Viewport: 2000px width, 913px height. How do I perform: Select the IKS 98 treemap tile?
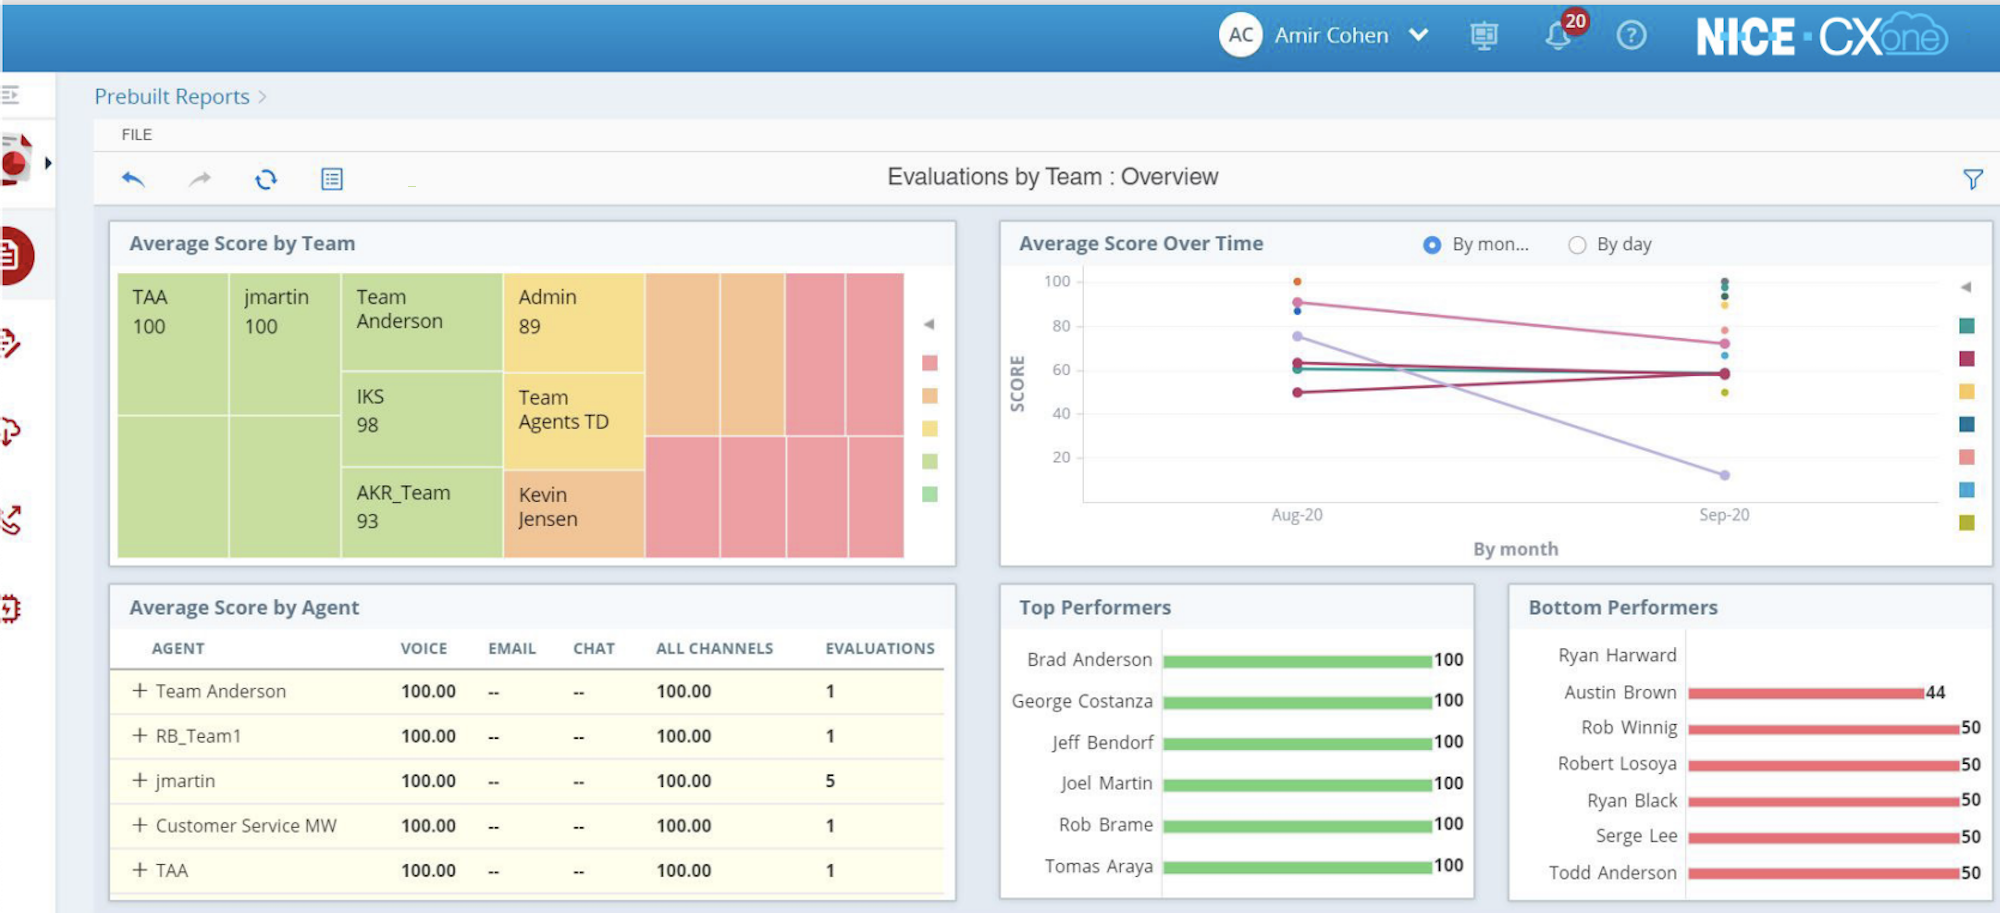(x=422, y=419)
